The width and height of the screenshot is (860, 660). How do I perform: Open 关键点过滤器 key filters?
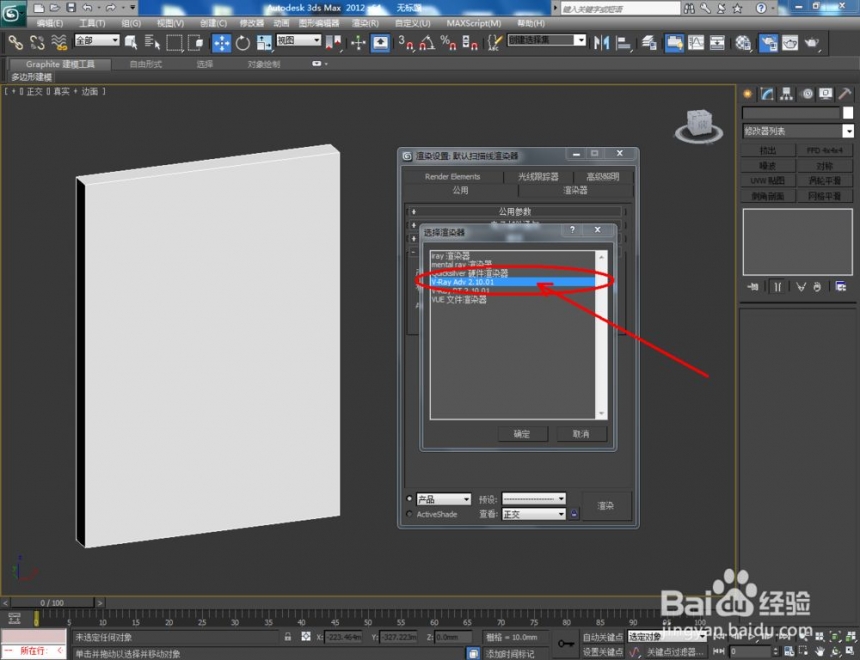pyautogui.click(x=675, y=652)
